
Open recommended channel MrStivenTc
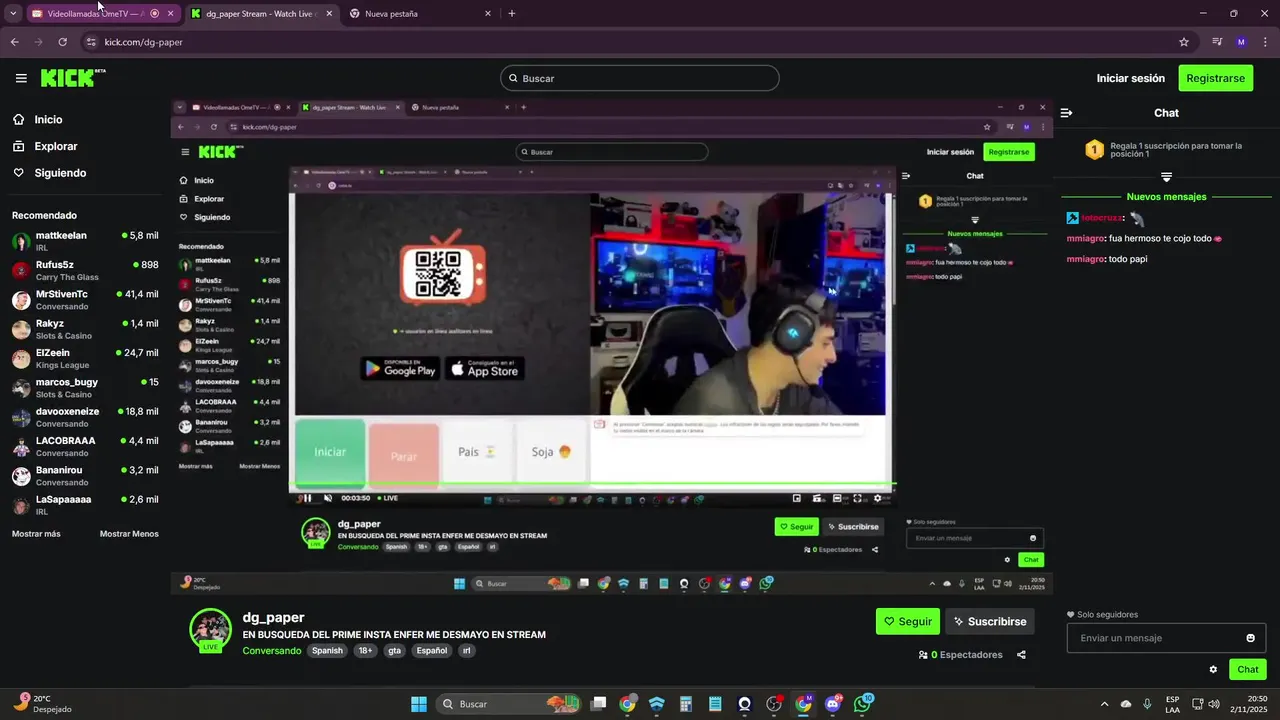coord(85,300)
